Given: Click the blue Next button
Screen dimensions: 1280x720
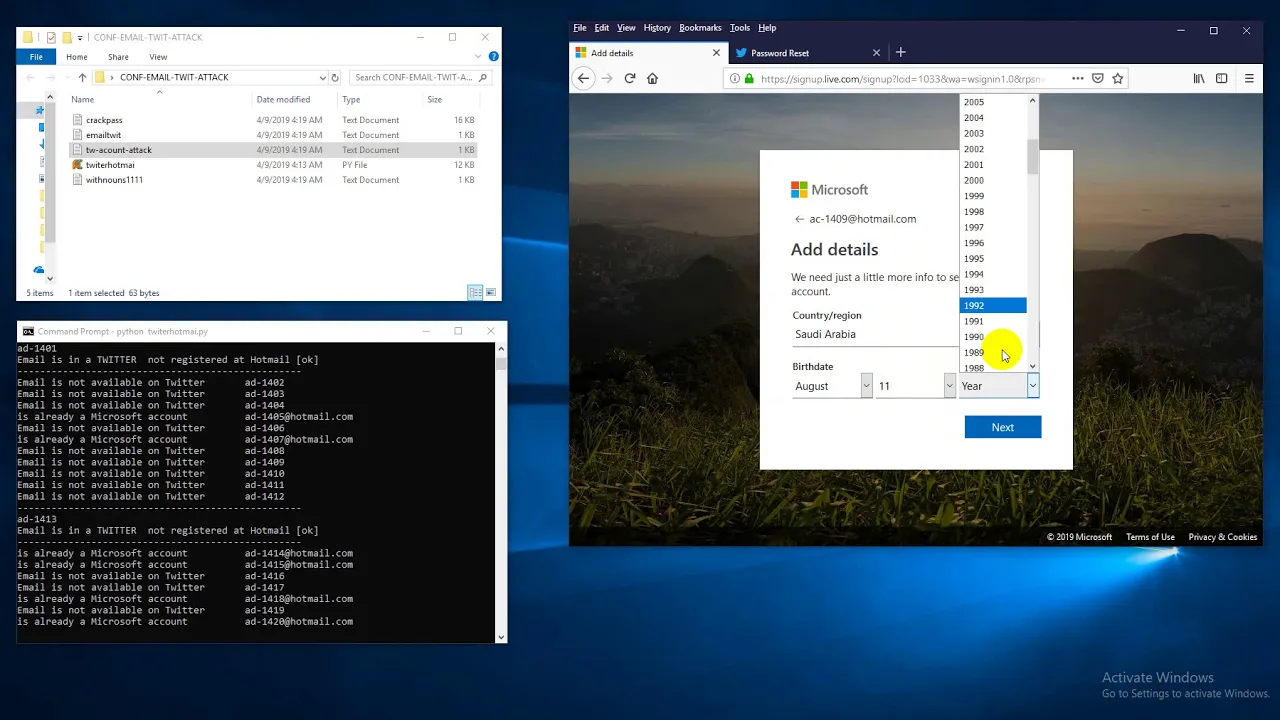Looking at the screenshot, I should (x=1003, y=427).
